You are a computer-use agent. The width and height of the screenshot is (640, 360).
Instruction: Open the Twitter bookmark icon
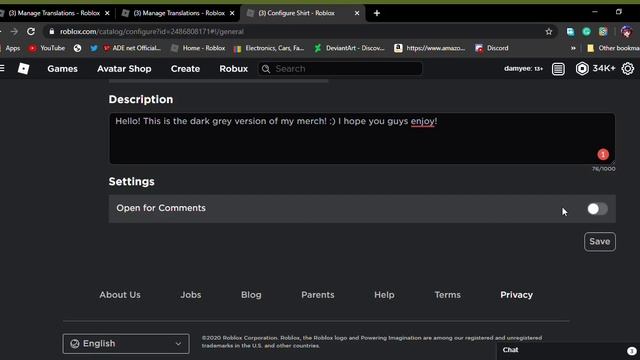pyautogui.click(x=94, y=48)
